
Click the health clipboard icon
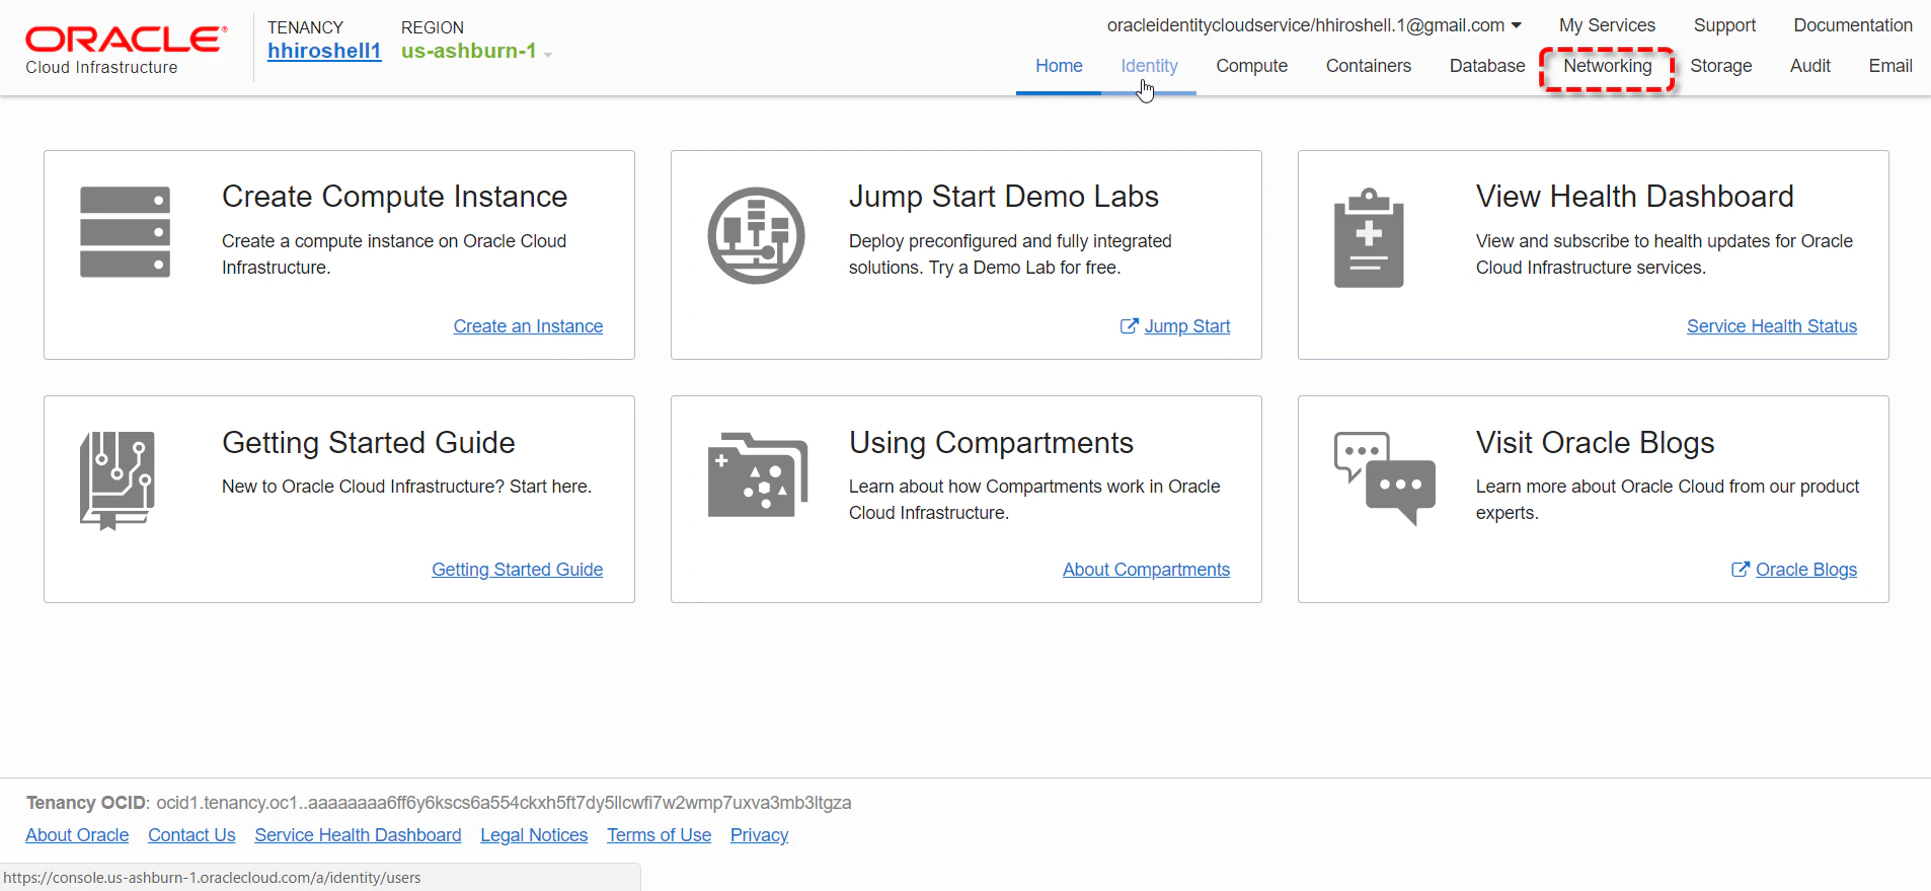pyautogui.click(x=1369, y=238)
